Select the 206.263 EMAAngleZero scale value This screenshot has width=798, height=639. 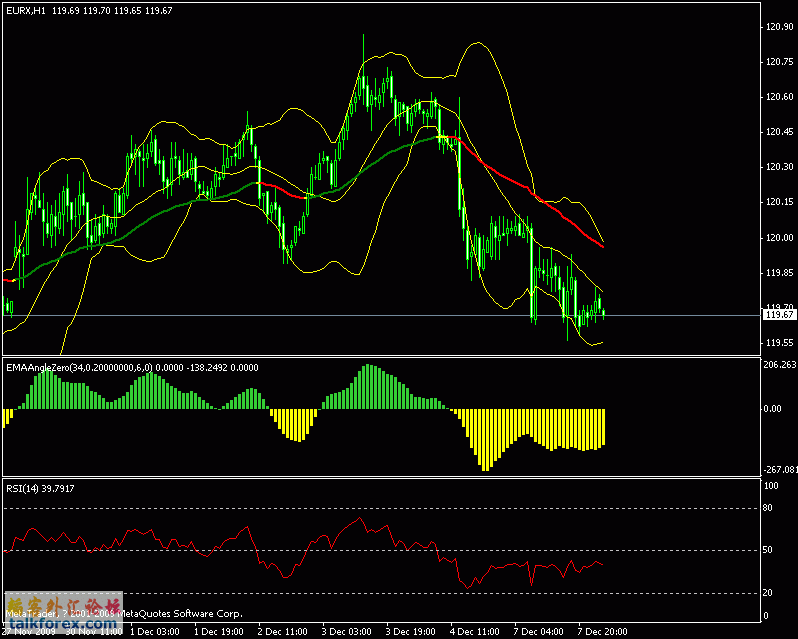[x=778, y=366]
